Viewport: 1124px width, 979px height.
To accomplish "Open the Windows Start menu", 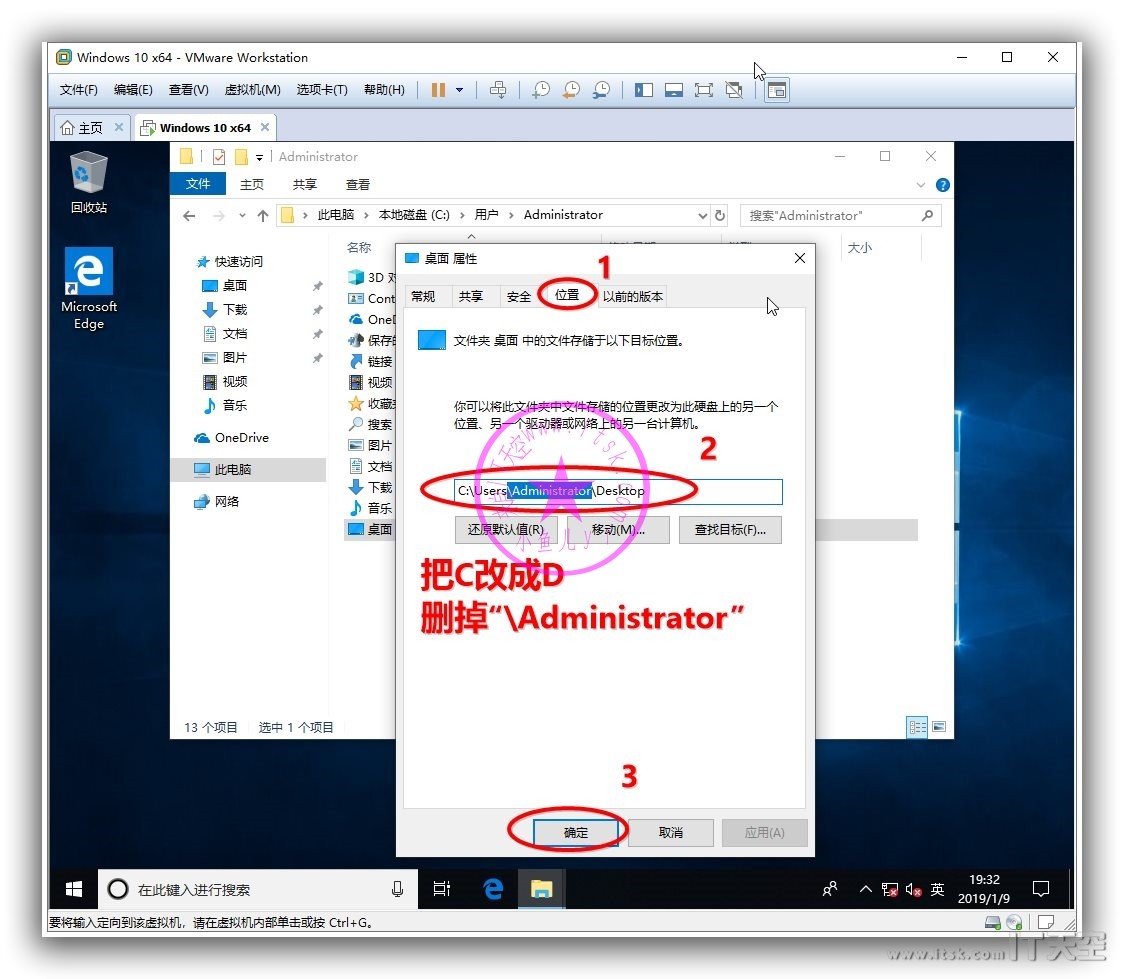I will pos(73,889).
